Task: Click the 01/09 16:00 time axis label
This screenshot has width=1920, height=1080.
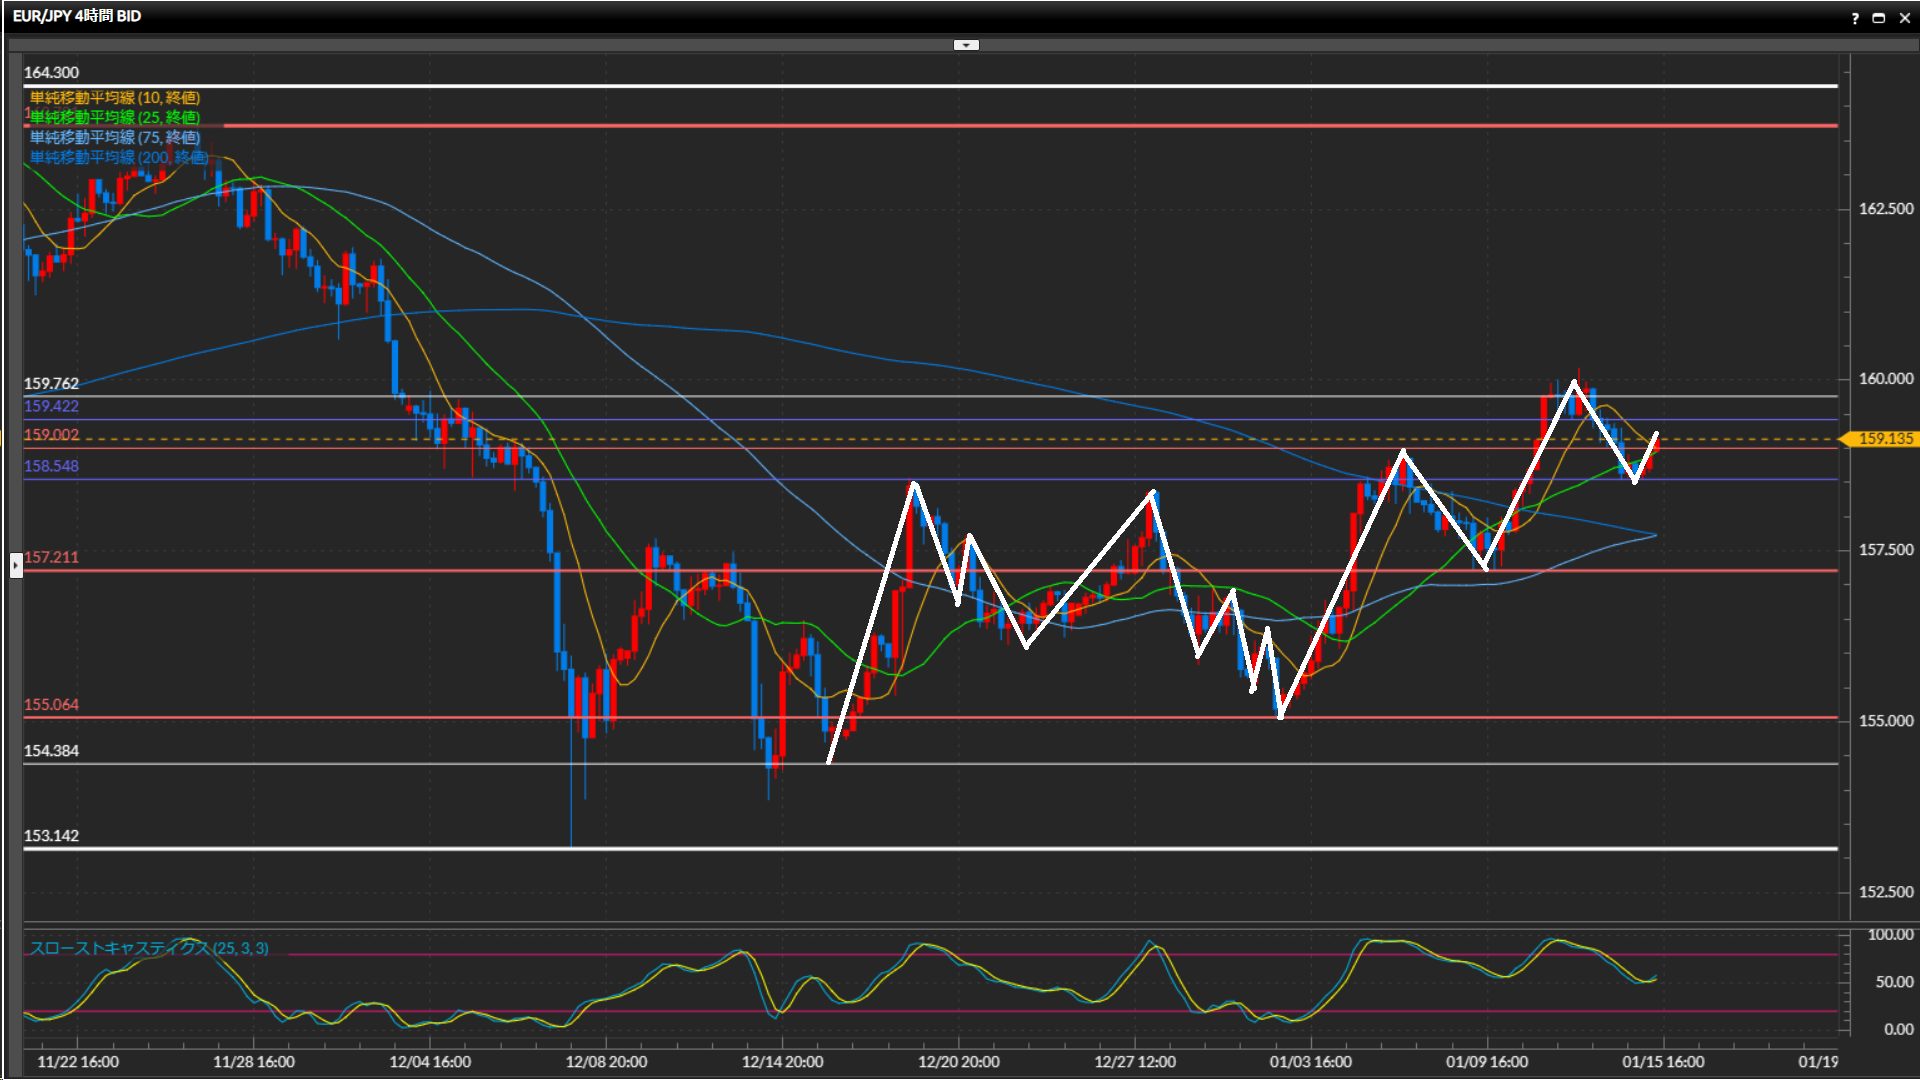Action: point(1486,1062)
